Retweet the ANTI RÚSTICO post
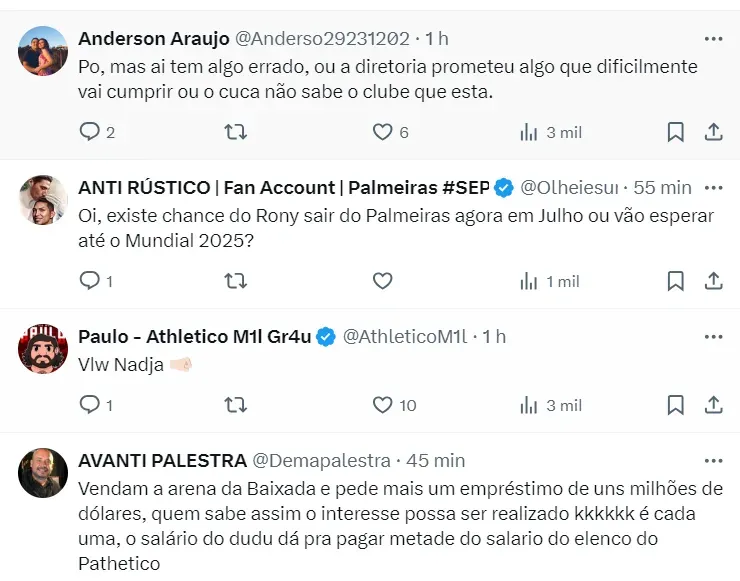This screenshot has width=740, height=581. point(235,281)
